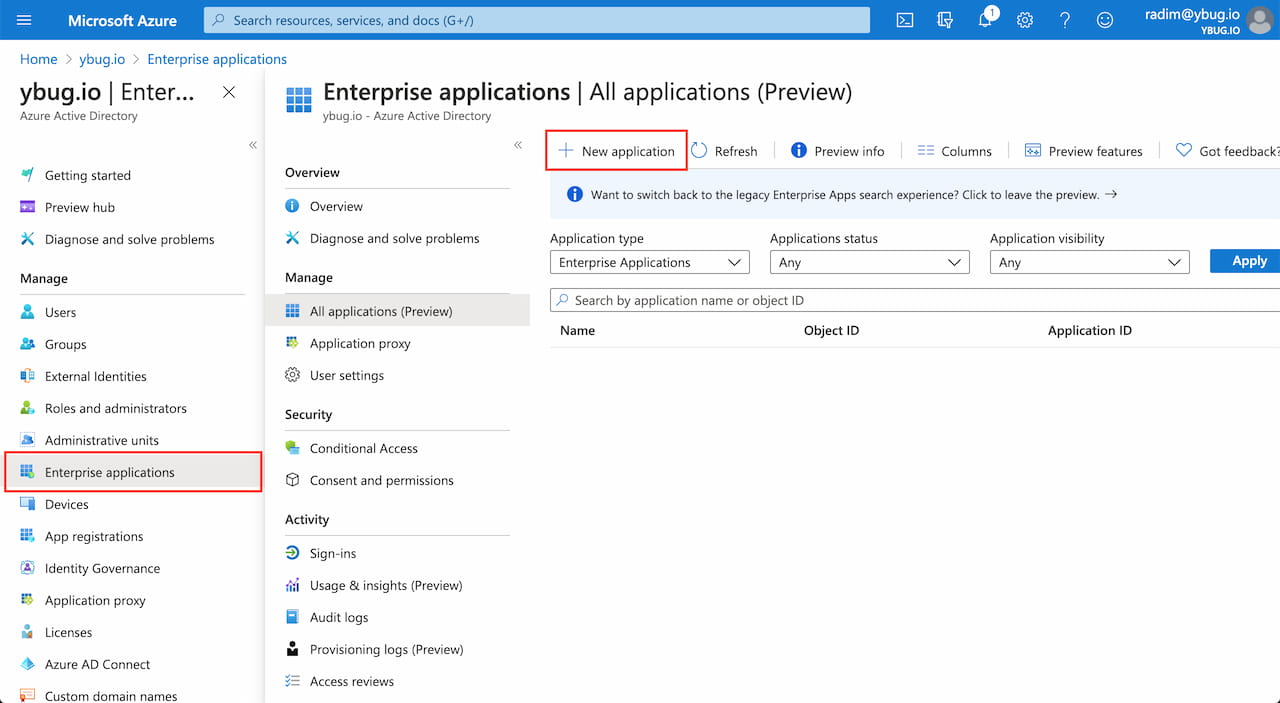
Task: Open the Columns chooser
Action: pos(954,151)
